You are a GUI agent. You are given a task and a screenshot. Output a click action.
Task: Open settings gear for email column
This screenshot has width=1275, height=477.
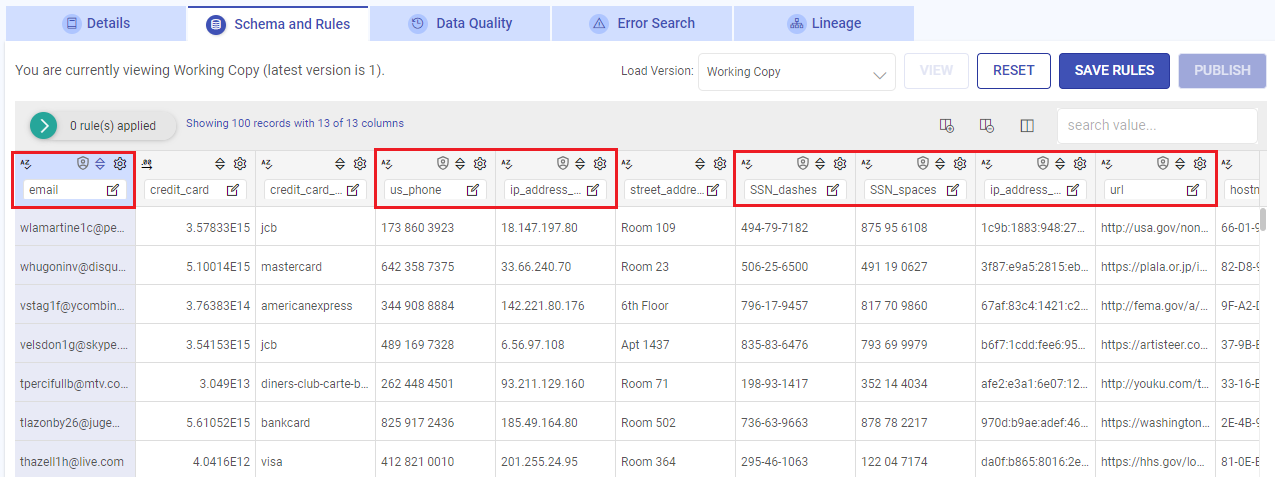[x=120, y=164]
